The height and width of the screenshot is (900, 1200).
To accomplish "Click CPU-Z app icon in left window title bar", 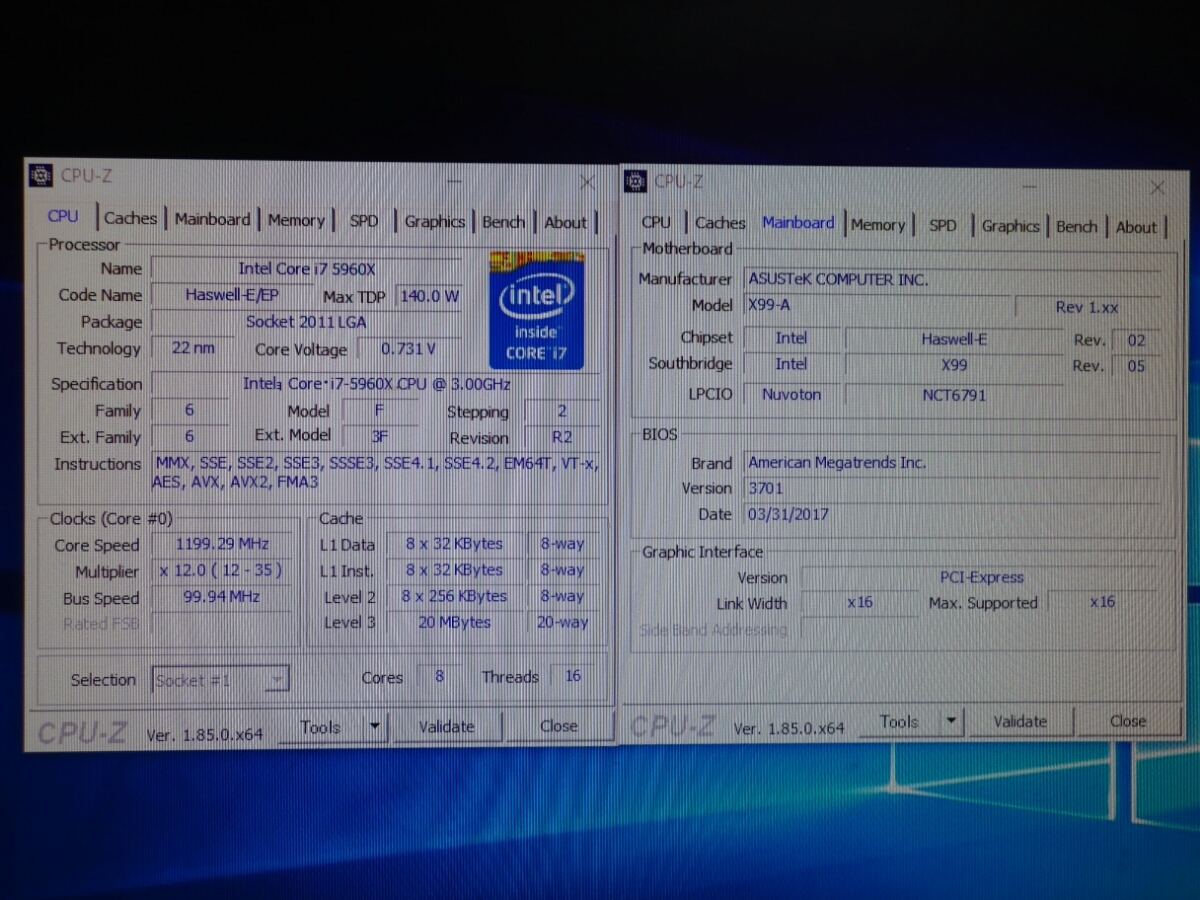I will 41,175.
